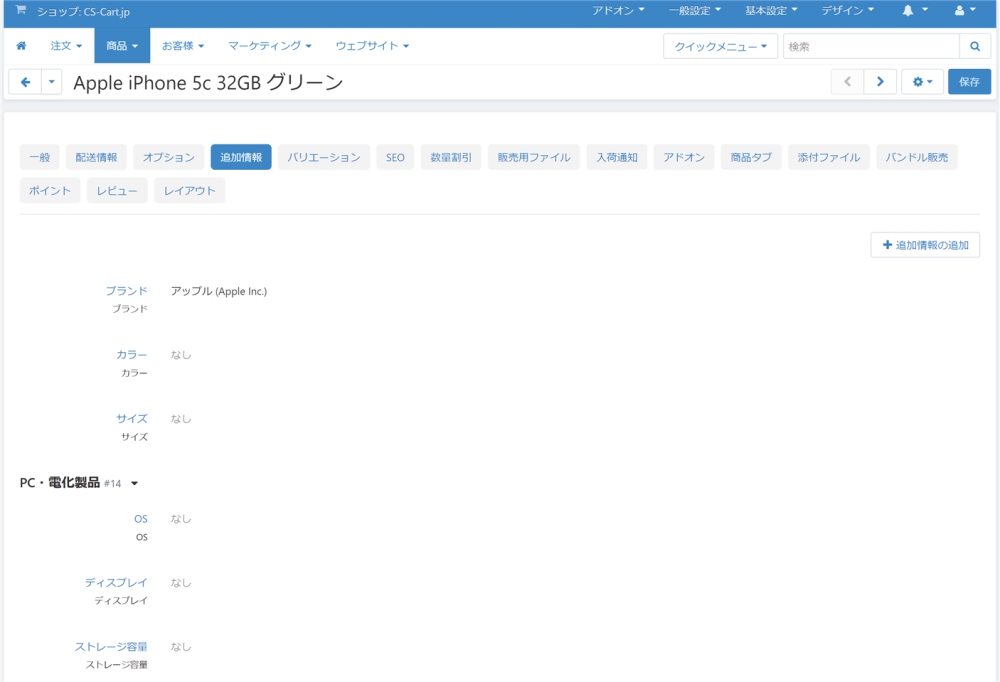Open the アドオン top menu

coord(618,10)
